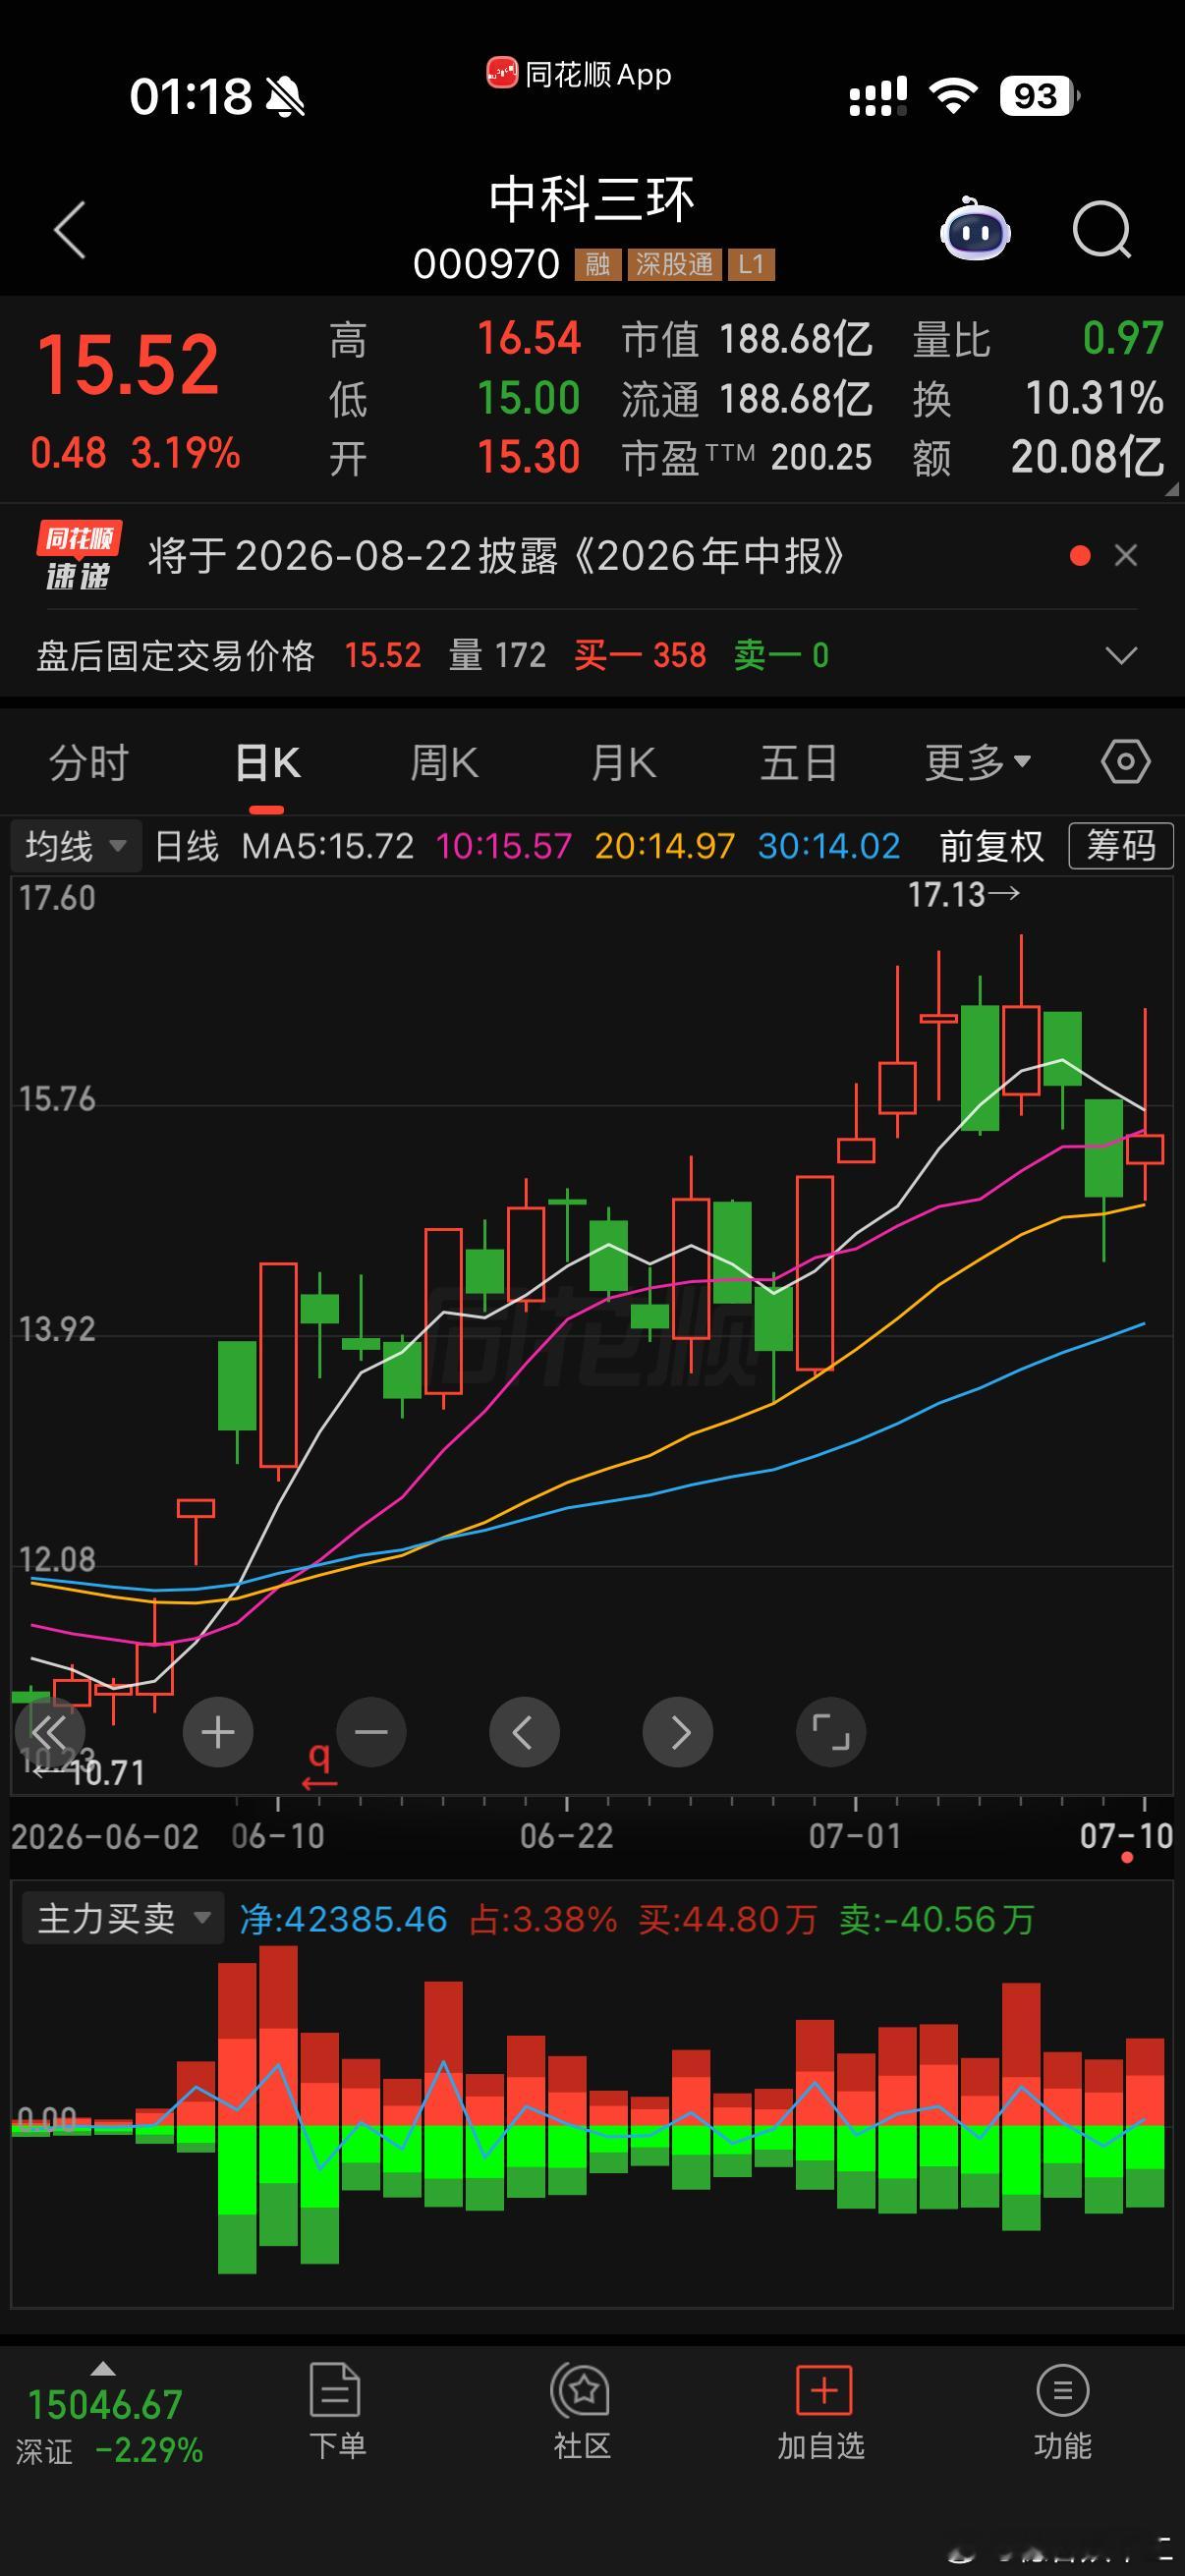Open chart settings hexagon icon
The image size is (1185, 2576).
tap(1126, 762)
